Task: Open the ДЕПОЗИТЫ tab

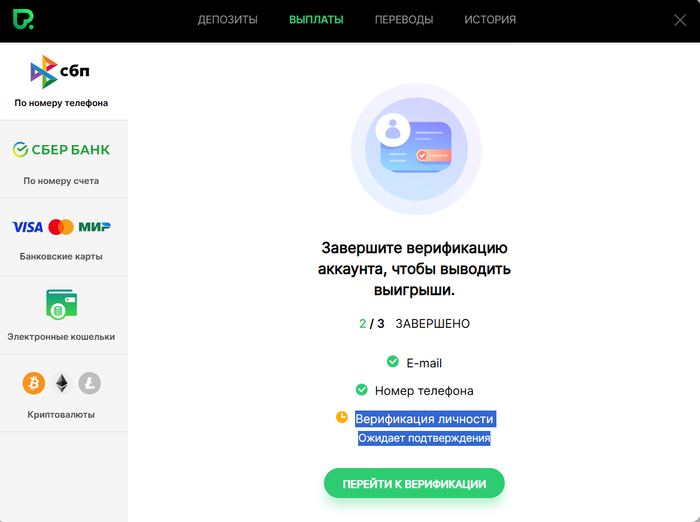Action: click(228, 20)
